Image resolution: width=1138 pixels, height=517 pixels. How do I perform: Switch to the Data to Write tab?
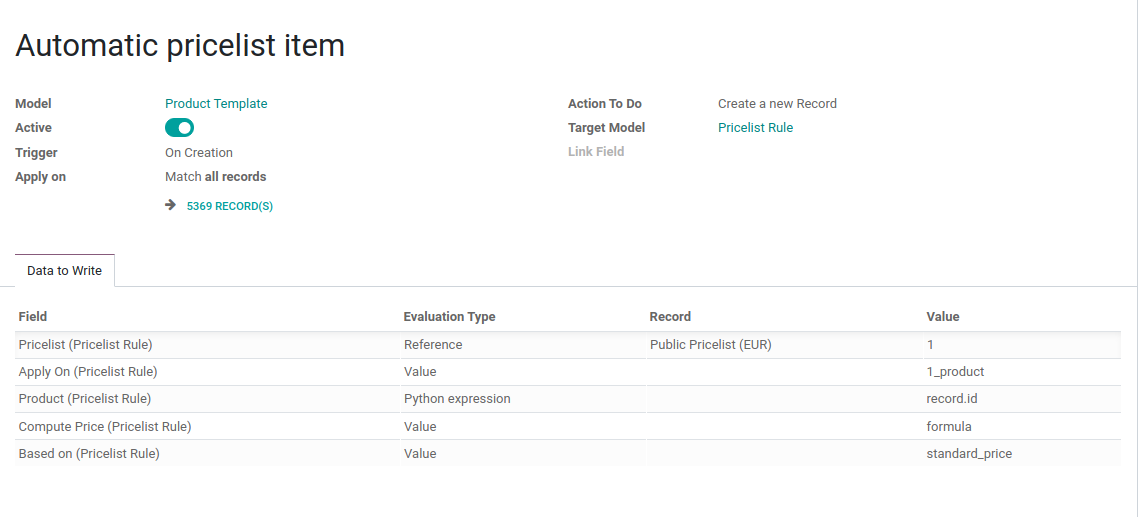coord(65,271)
